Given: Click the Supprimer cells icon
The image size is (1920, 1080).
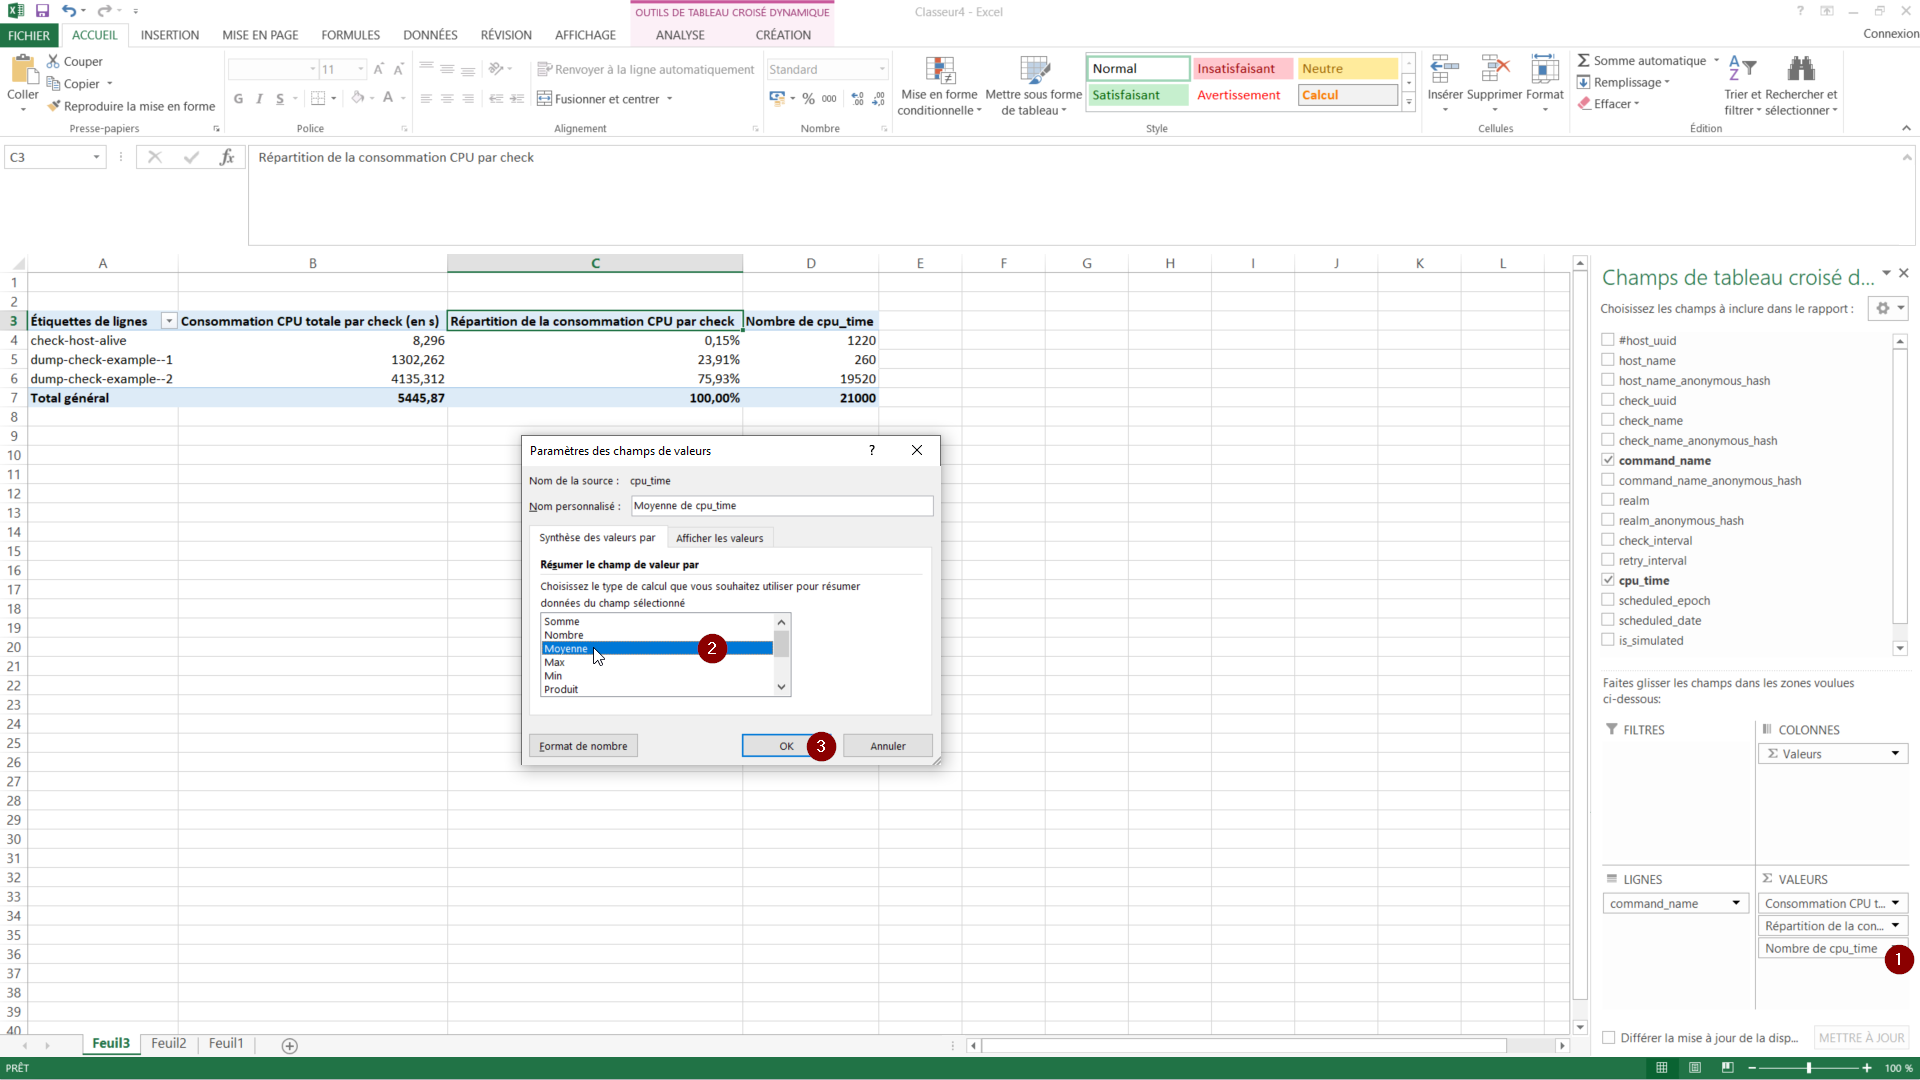Looking at the screenshot, I should 1494,70.
